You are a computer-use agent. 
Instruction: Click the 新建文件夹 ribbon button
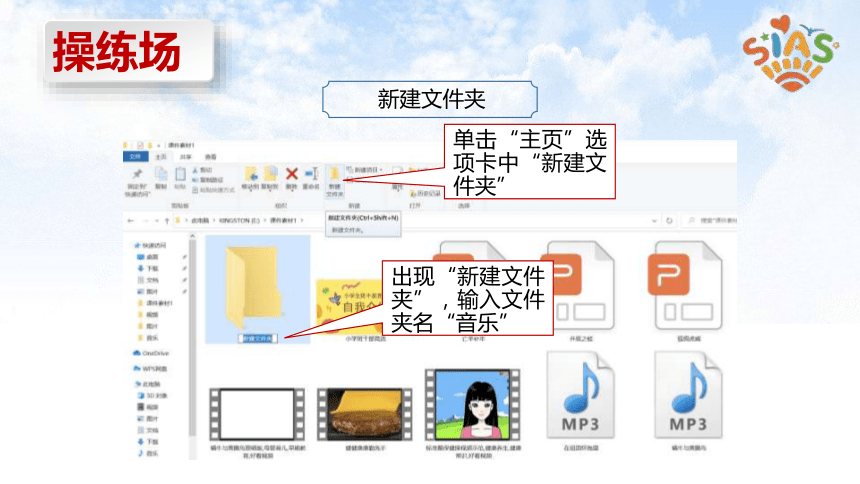click(x=334, y=182)
